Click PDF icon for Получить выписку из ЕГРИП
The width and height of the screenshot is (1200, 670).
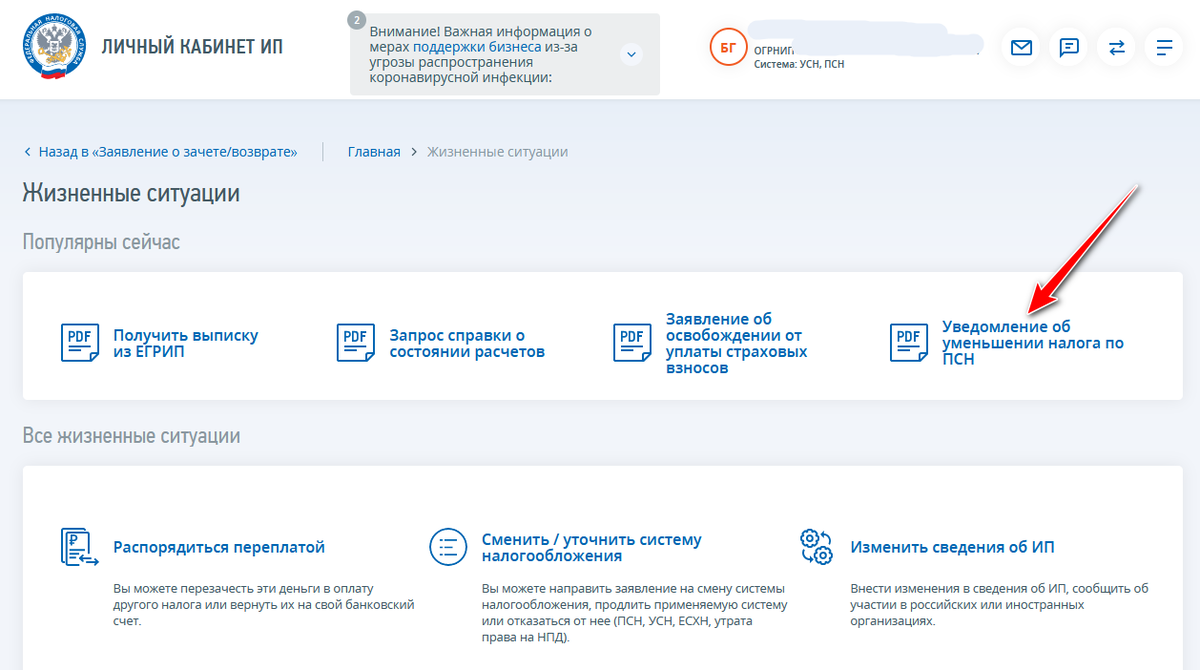pos(80,343)
